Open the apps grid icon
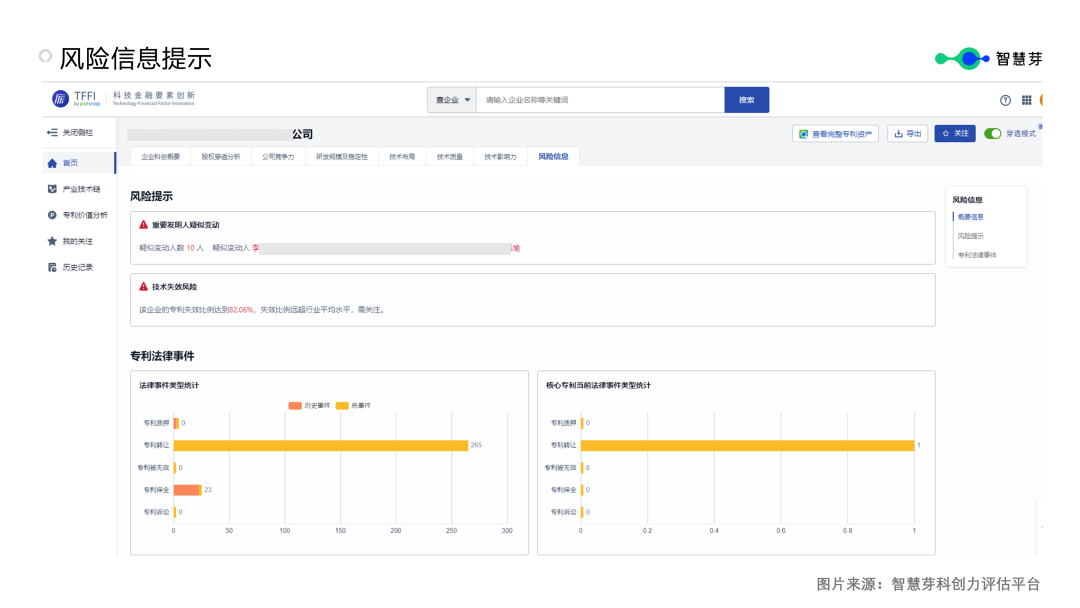The image size is (1080, 608). (x=1026, y=100)
